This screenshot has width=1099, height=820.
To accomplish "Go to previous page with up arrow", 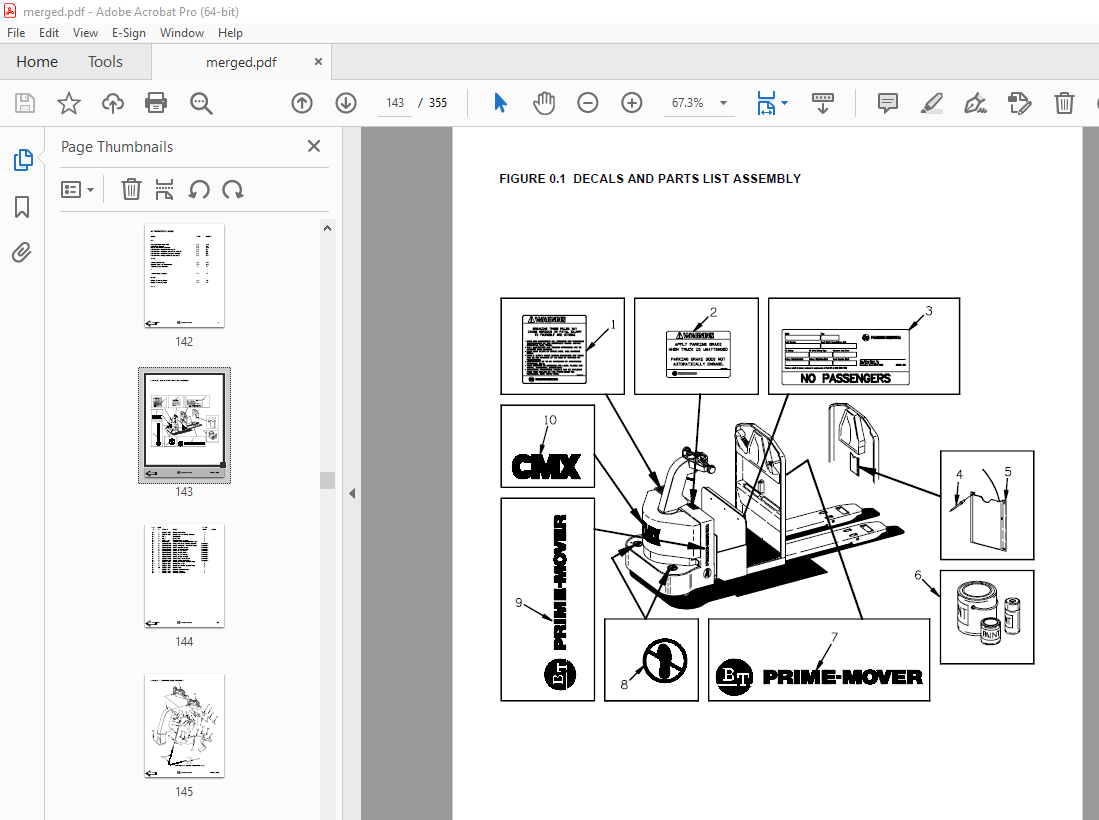I will (x=302, y=103).
